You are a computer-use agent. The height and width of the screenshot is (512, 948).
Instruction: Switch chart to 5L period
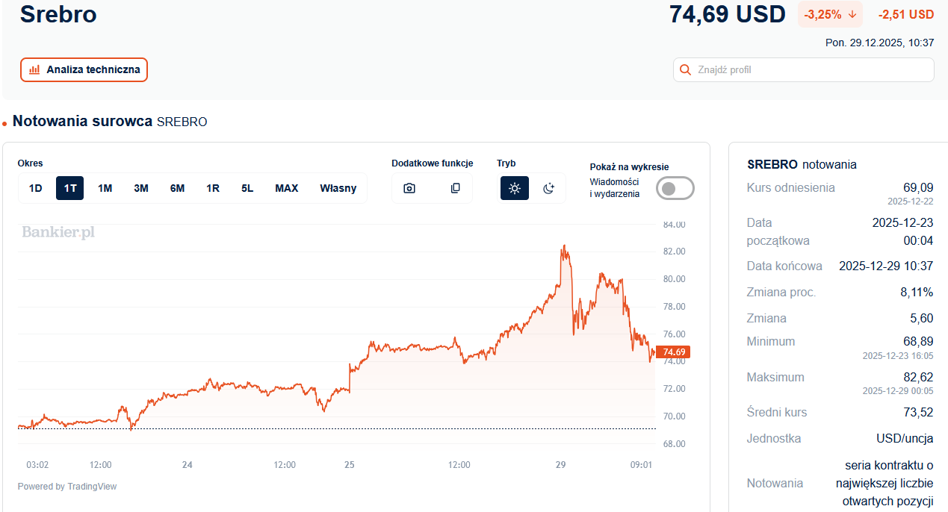click(247, 188)
